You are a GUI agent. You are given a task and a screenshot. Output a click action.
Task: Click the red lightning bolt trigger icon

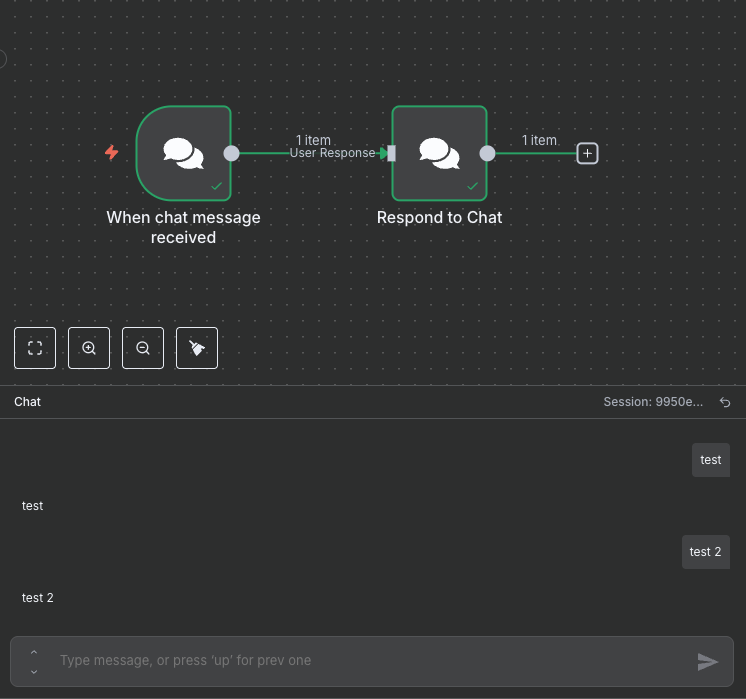[112, 153]
